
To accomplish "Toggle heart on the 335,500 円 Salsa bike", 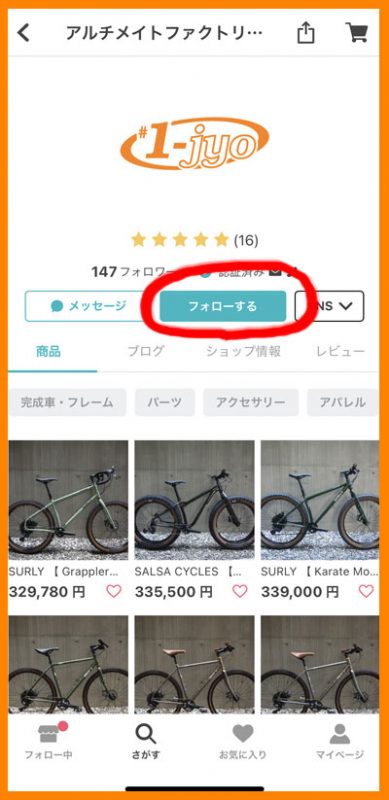I will 239,591.
